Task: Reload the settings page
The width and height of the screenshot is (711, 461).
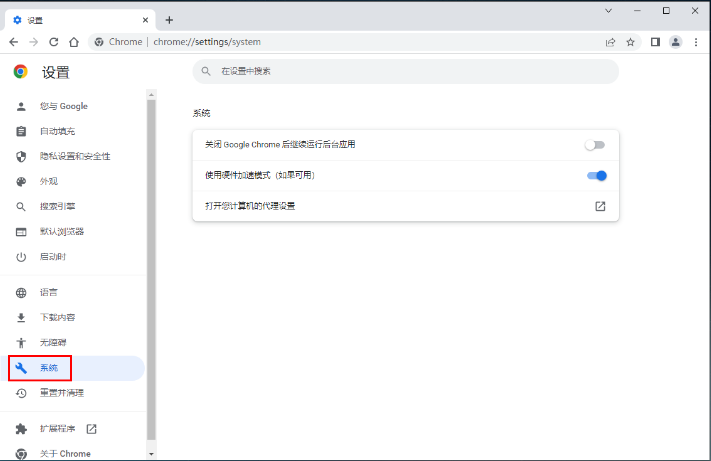Action: [54, 42]
